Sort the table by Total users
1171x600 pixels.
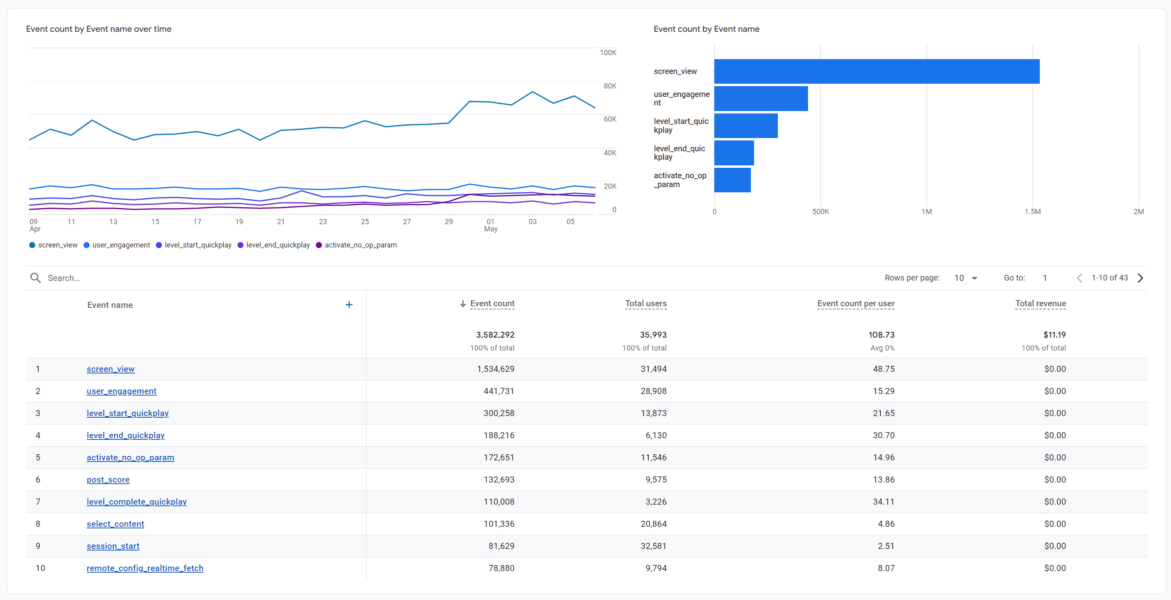click(646, 303)
